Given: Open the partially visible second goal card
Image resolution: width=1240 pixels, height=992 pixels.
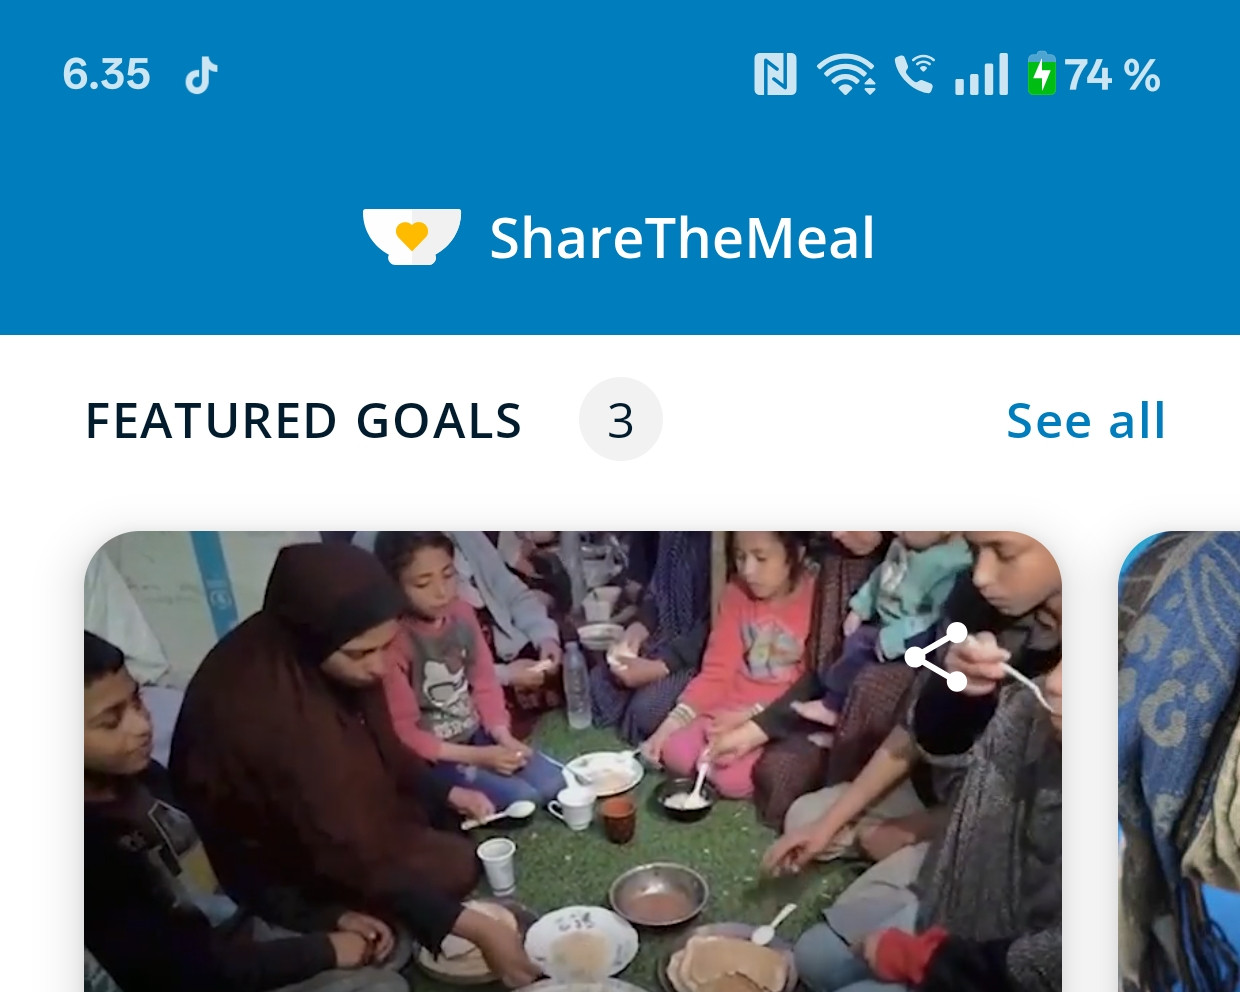Looking at the screenshot, I should point(1179,761).
